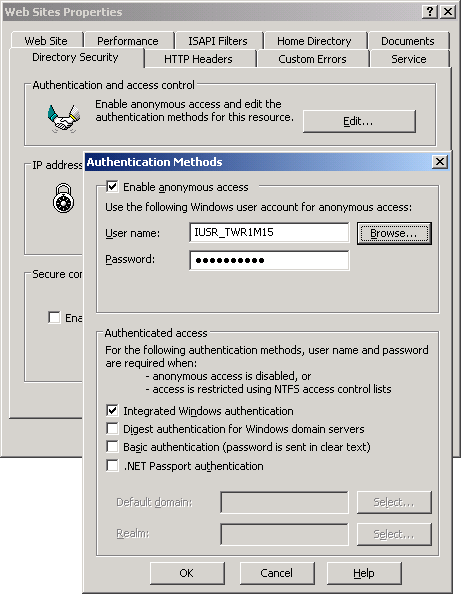Switch to the Web Site tab
Screen dimensions: 461x594
coord(46,41)
